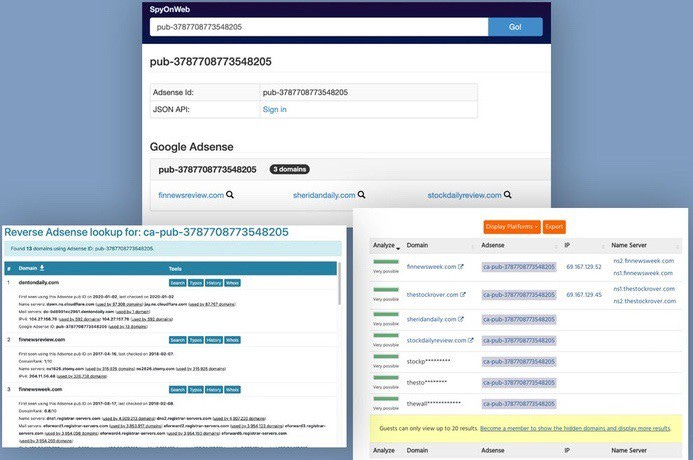Open stockdailyreview.com link in results table
The height and width of the screenshot is (460, 693).
[x=436, y=340]
